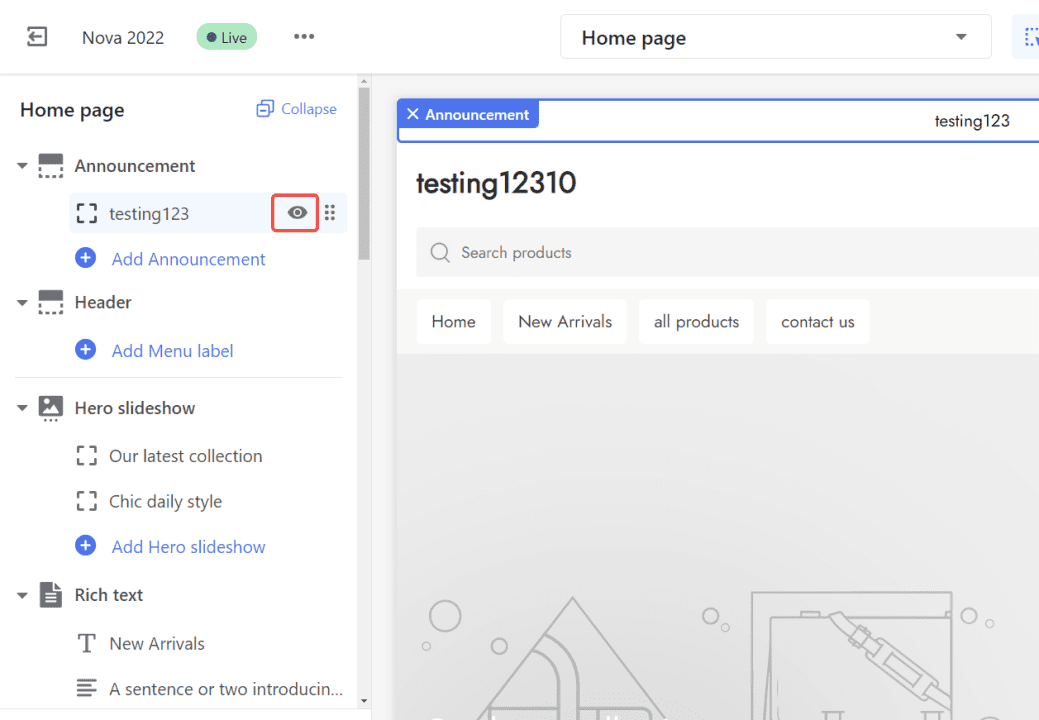Click the Nova 2022 theme name
The image size is (1039, 720).
click(x=123, y=38)
